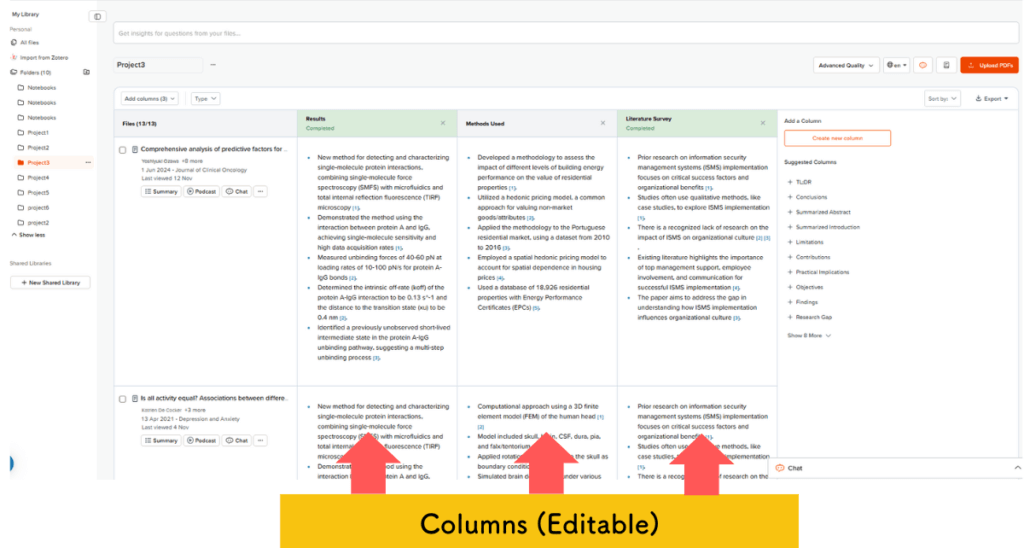The image size is (1024, 548).
Task: Click the three-dot menu next to Project3 title
Action: 212,65
